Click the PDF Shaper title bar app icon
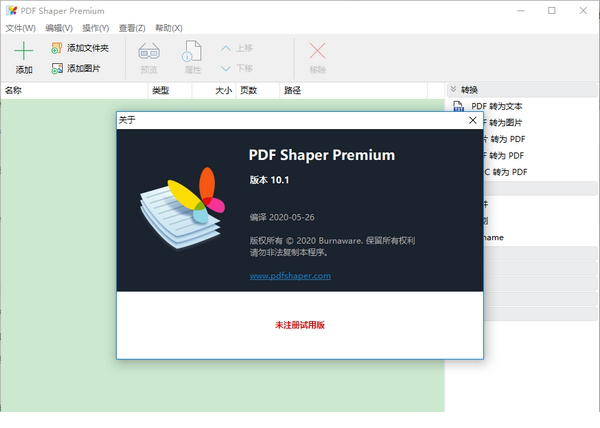 [11, 11]
